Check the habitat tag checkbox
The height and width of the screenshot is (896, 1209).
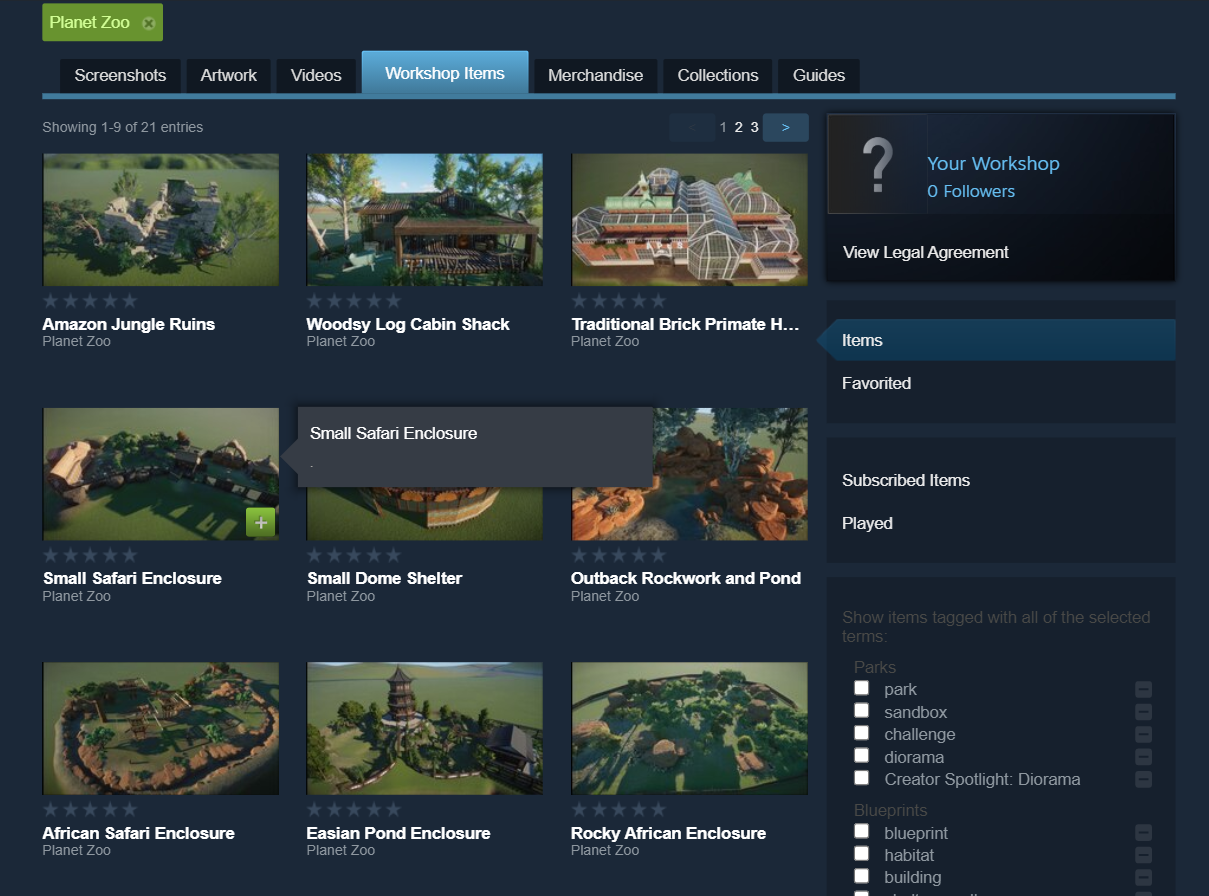point(861,853)
